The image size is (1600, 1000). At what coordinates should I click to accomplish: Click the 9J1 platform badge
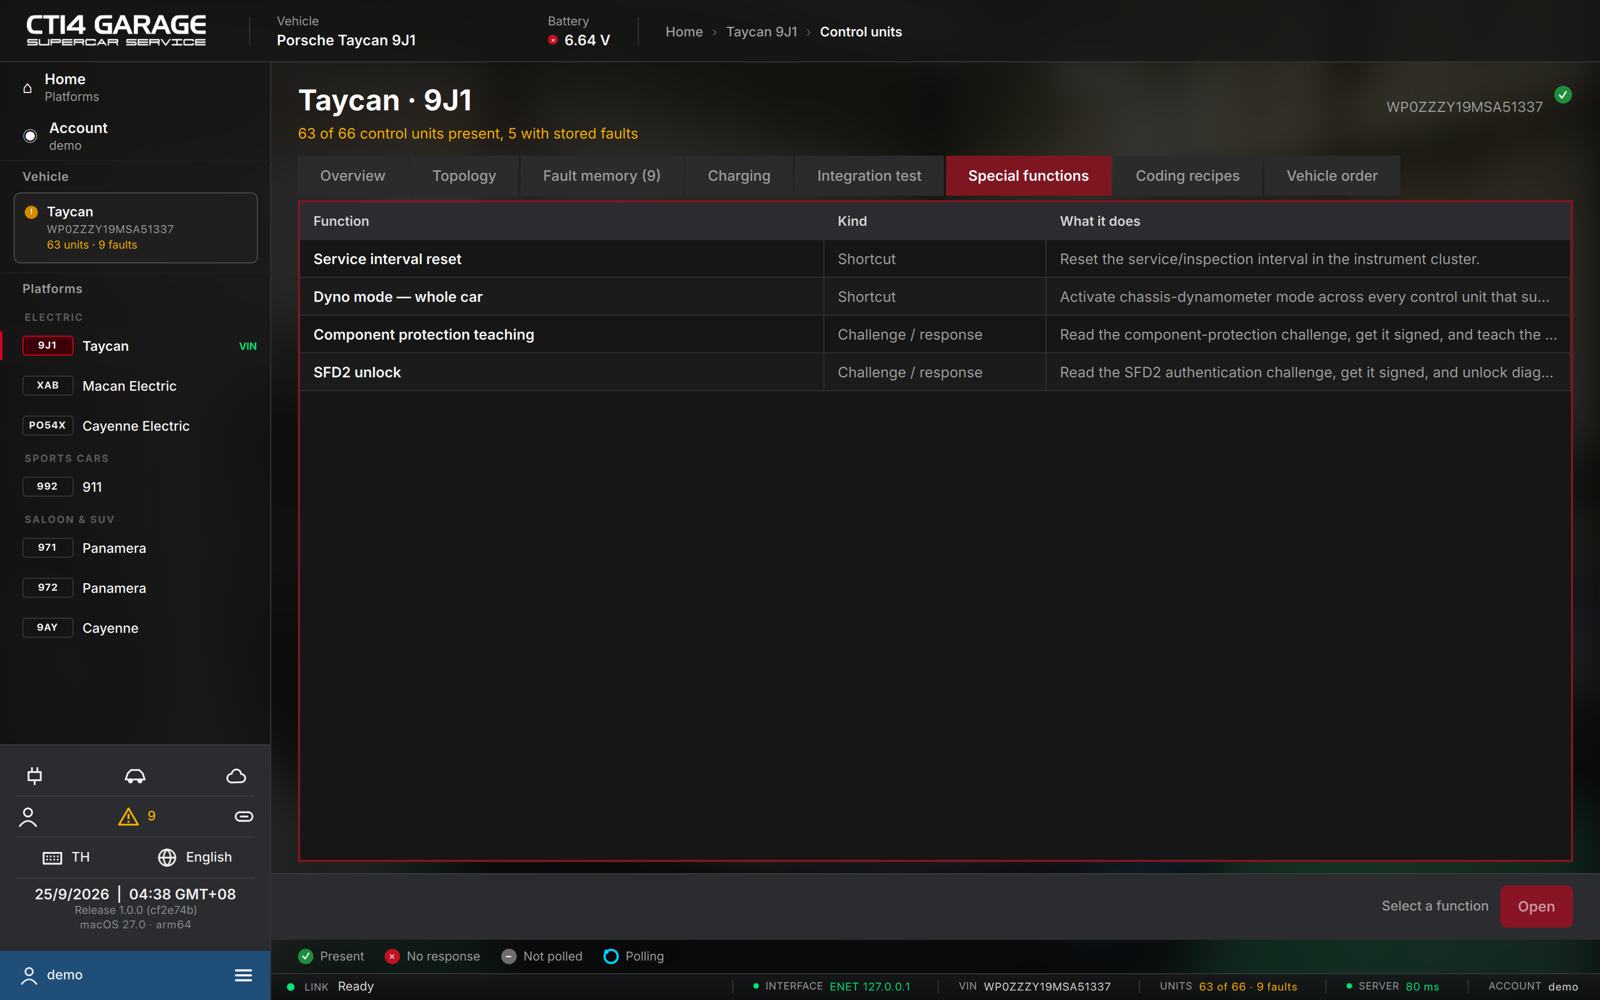pyautogui.click(x=47, y=346)
